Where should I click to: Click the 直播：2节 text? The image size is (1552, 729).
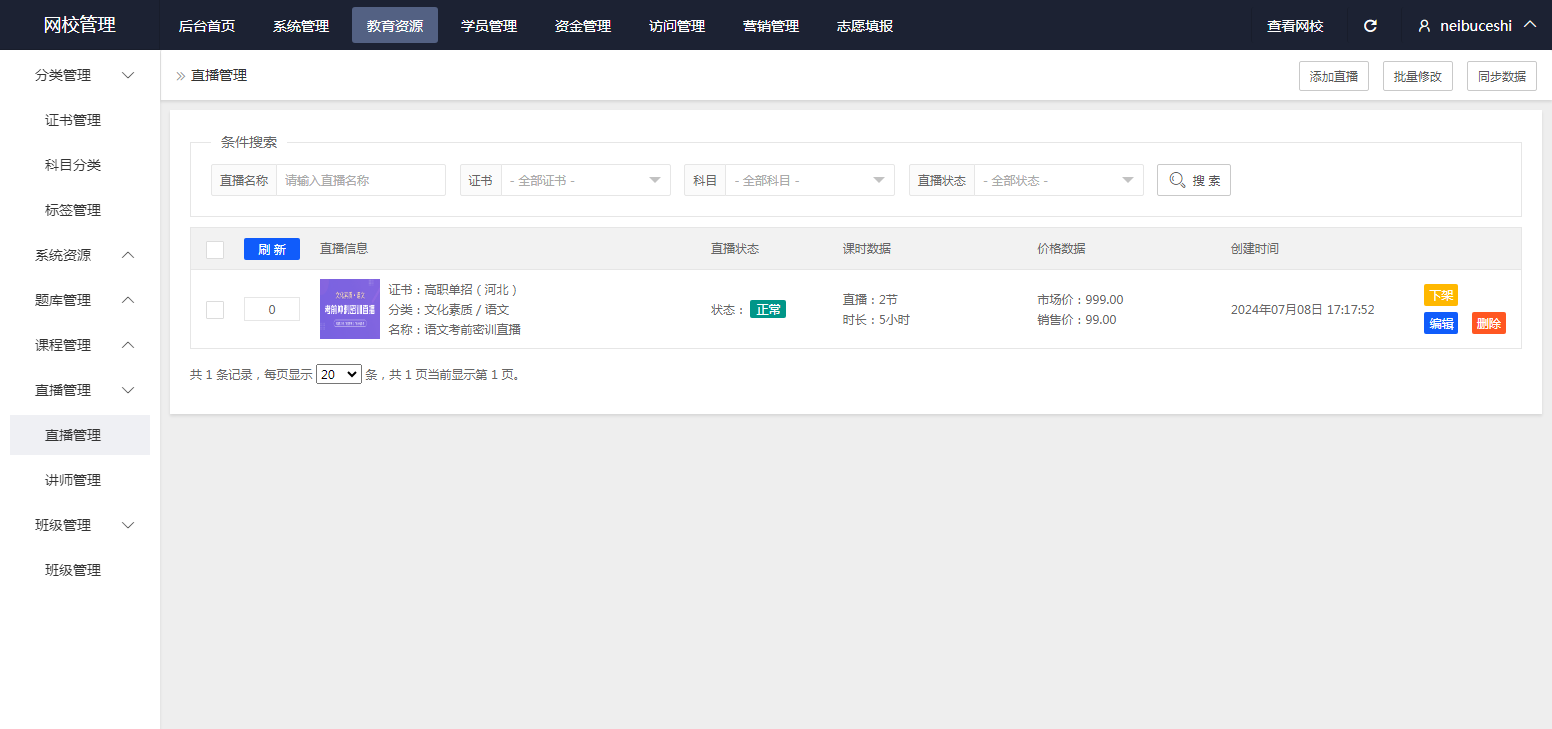point(870,299)
